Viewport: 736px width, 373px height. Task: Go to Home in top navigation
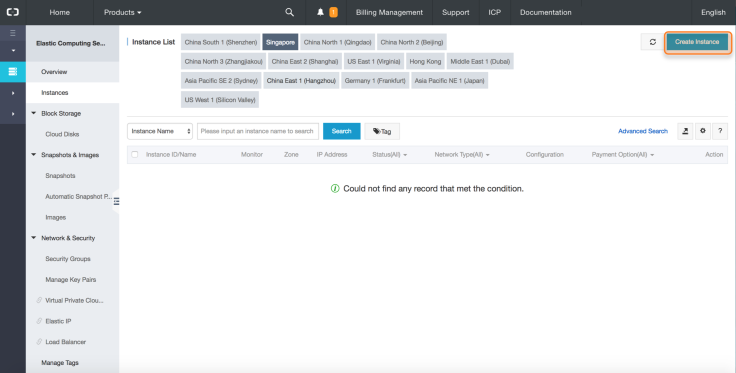coord(60,12)
